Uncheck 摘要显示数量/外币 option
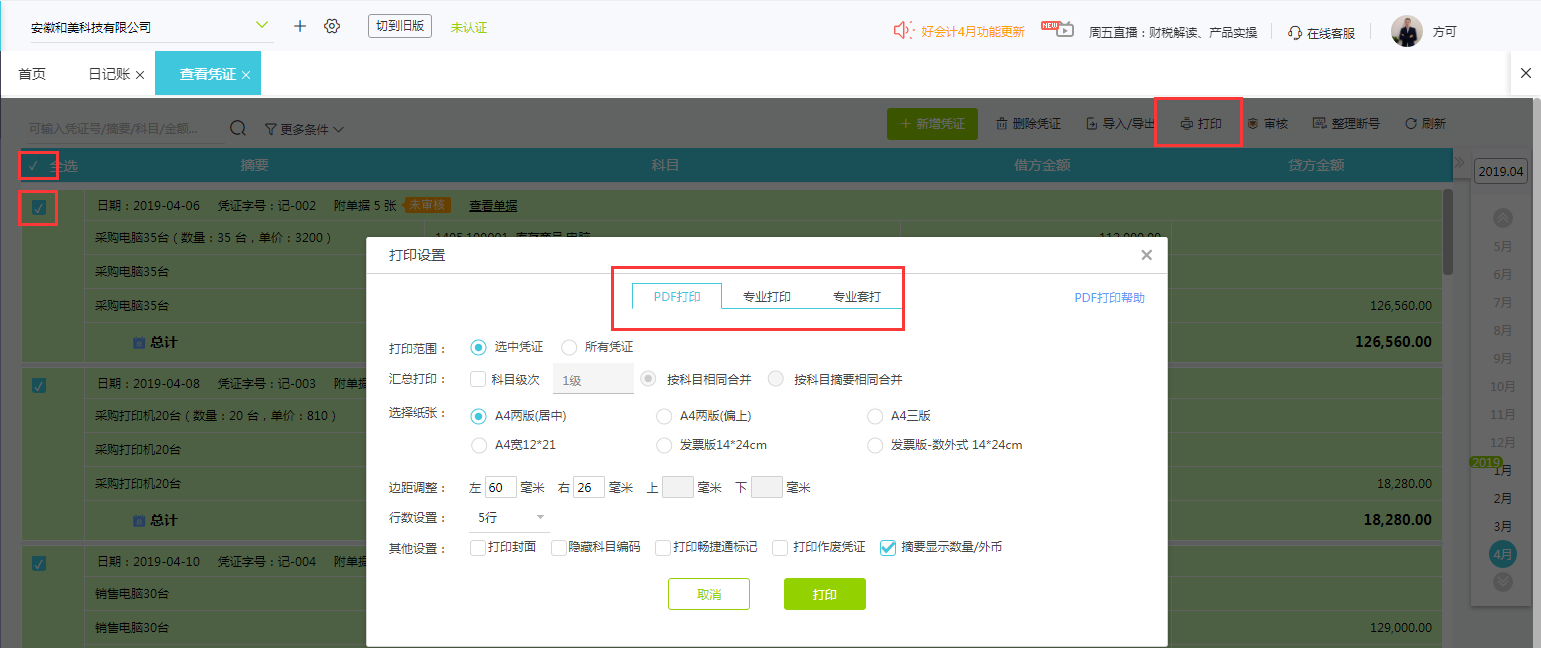This screenshot has width=1541, height=648. [887, 547]
